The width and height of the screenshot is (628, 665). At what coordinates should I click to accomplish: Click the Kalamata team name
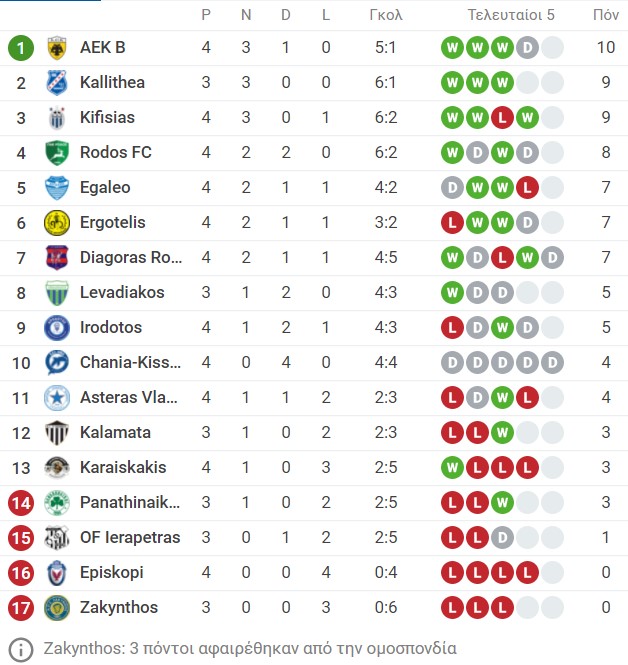coord(115,433)
